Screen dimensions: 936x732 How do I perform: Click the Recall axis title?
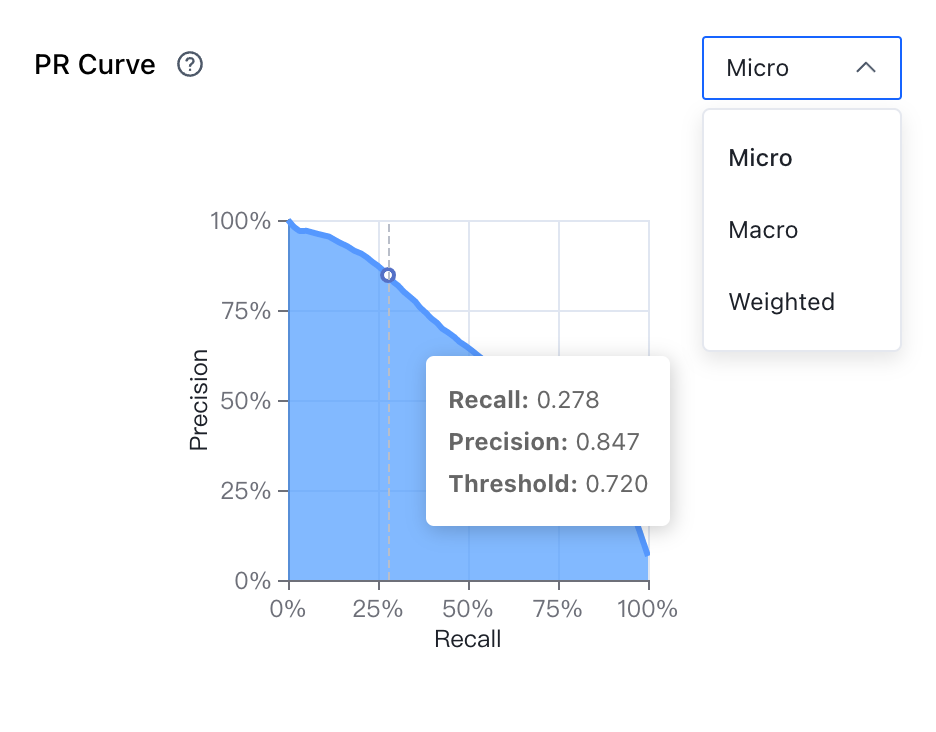point(467,639)
